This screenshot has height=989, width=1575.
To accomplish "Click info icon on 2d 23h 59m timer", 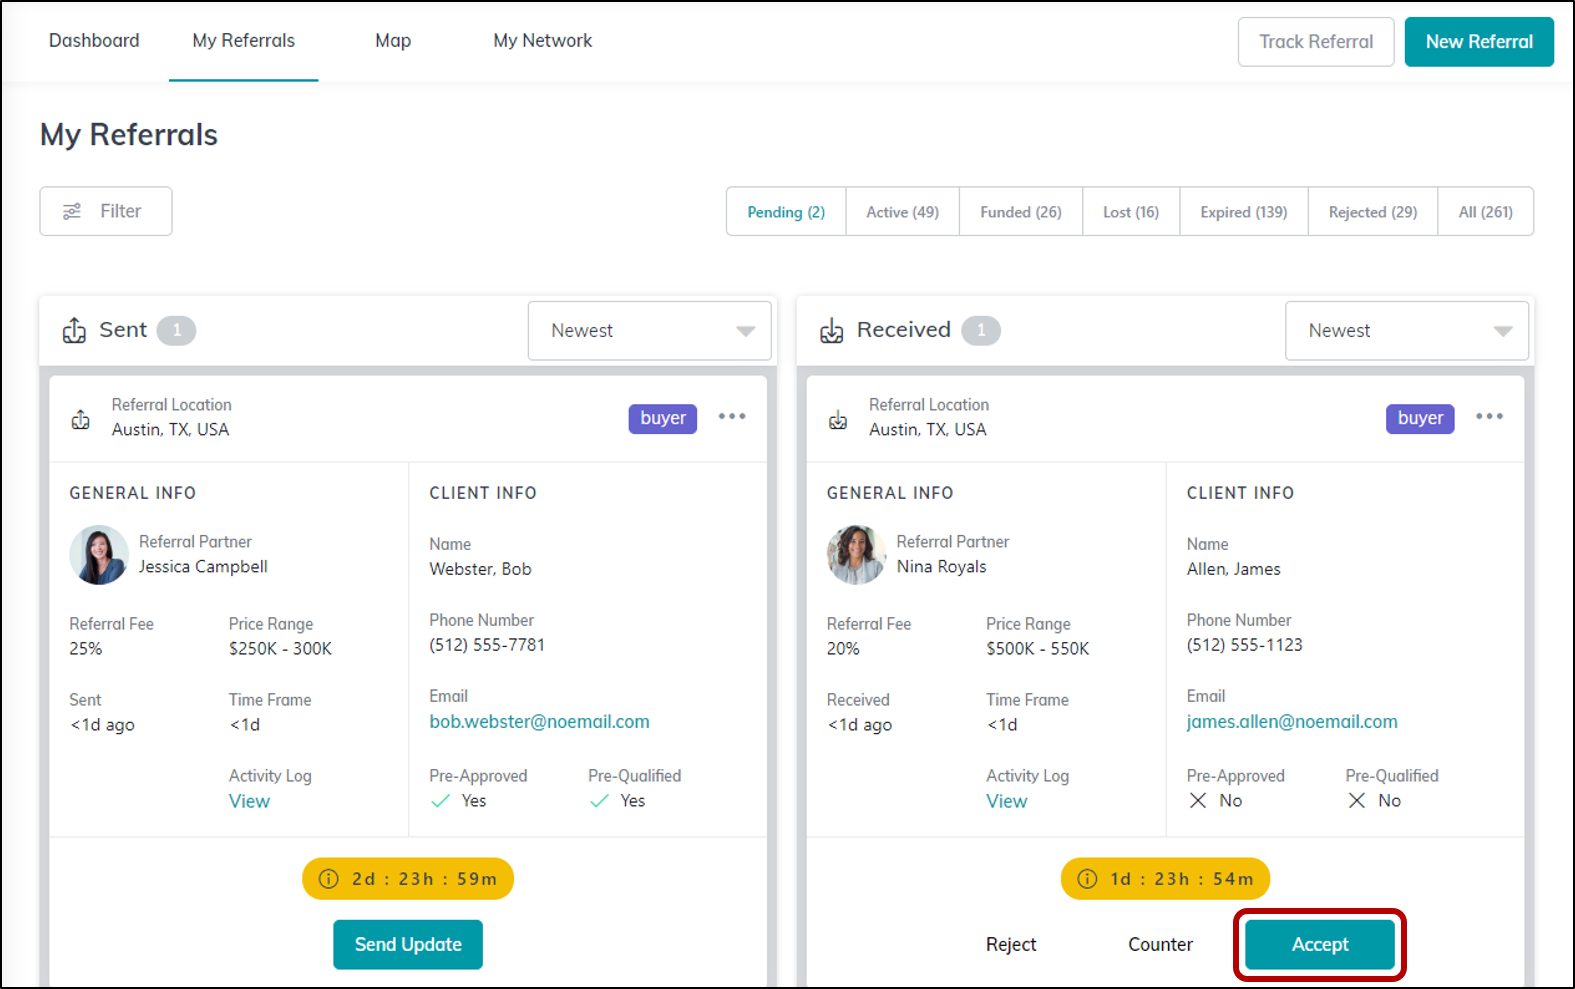I will pyautogui.click(x=328, y=879).
